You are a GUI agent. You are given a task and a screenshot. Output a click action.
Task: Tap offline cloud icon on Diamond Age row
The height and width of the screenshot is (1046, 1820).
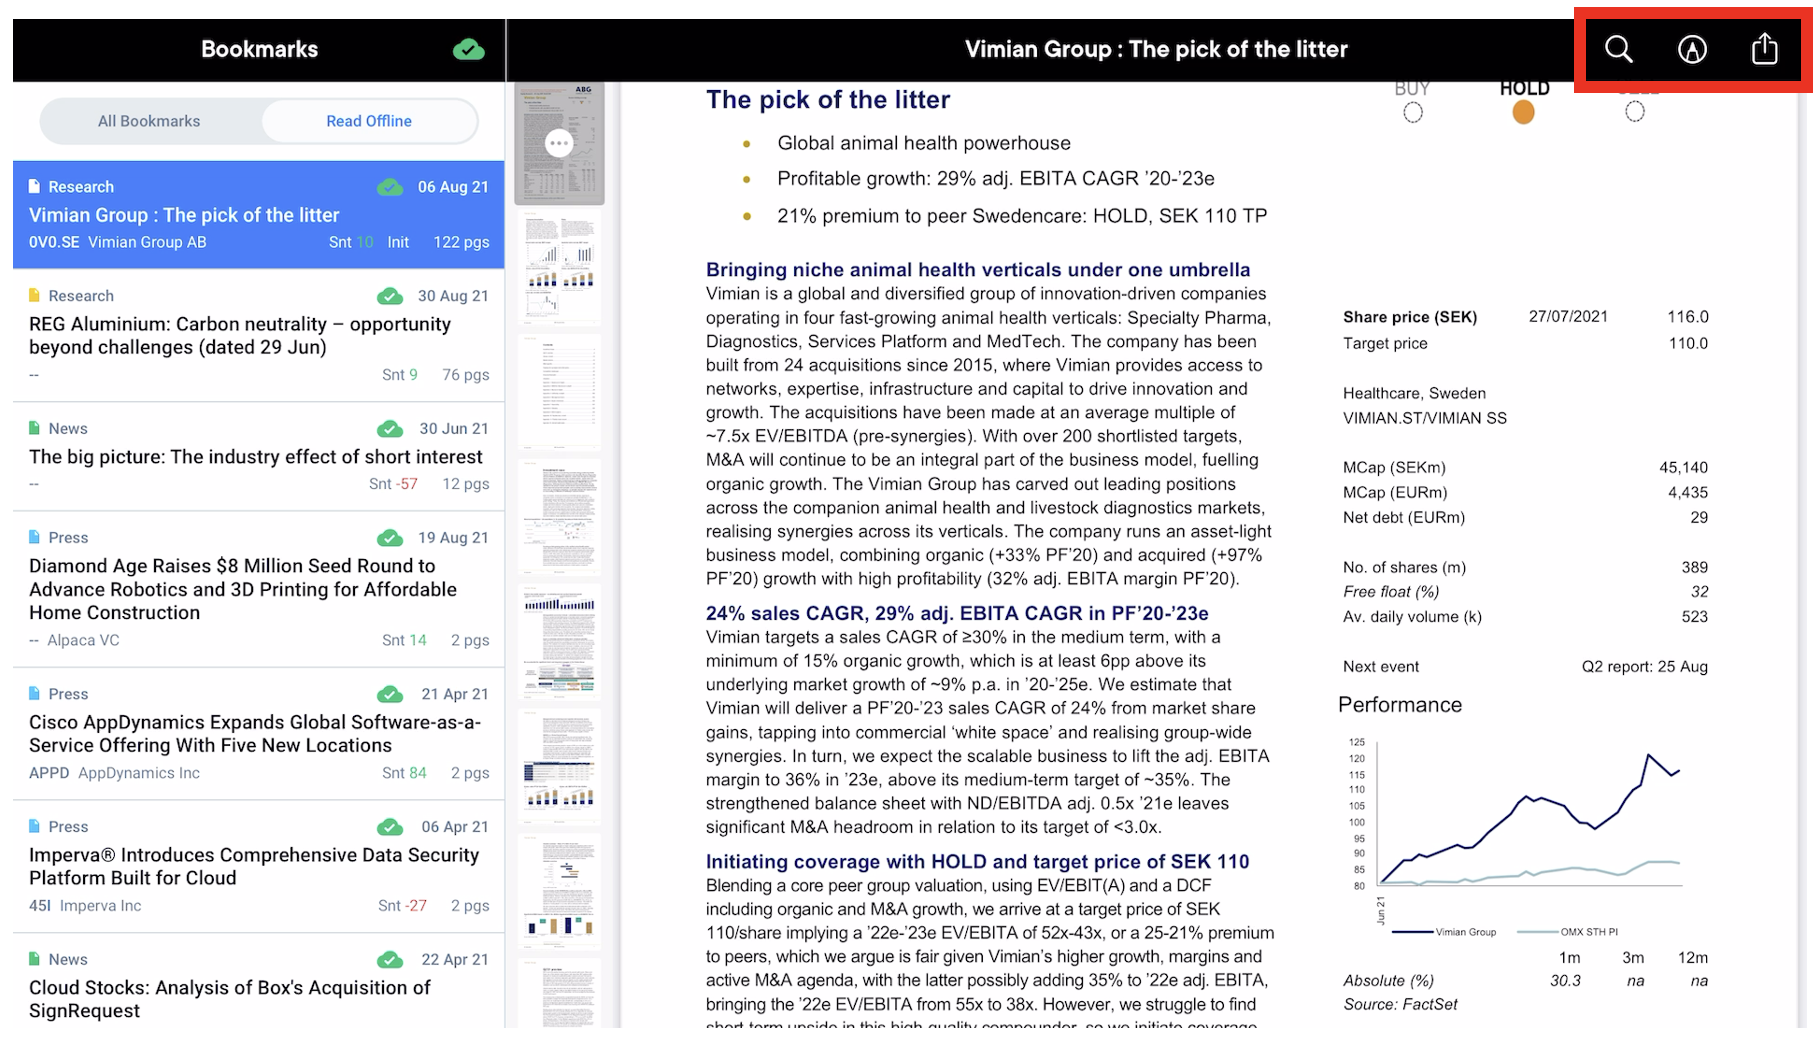(x=390, y=538)
